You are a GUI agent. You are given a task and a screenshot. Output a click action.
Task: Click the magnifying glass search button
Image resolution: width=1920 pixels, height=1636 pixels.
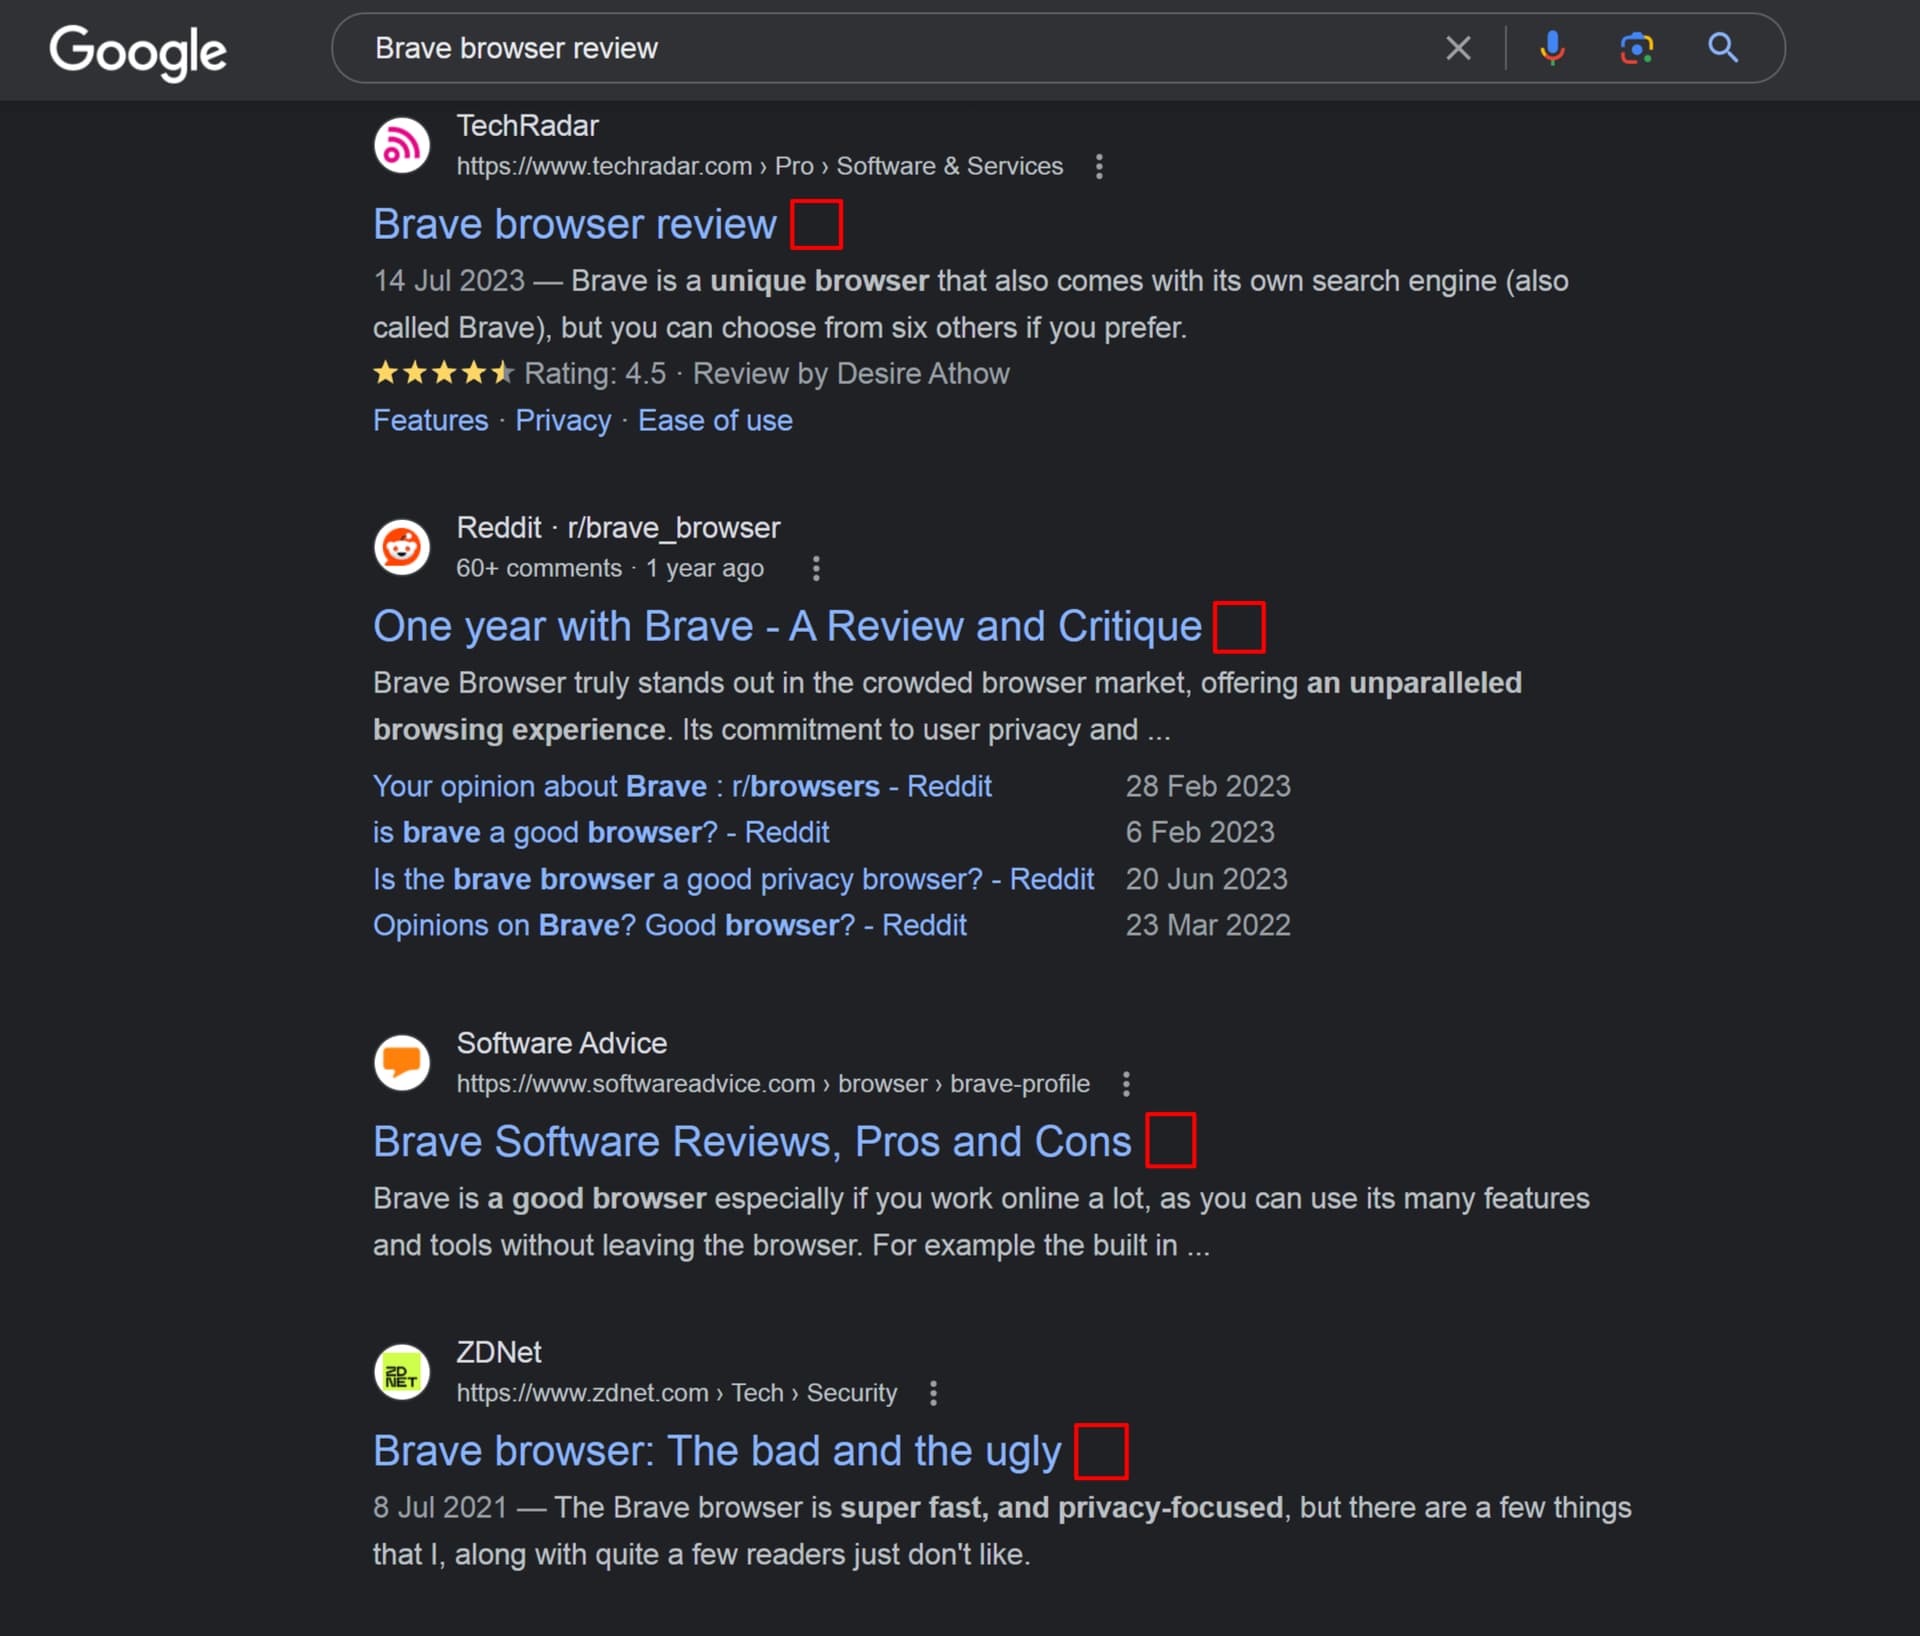pos(1722,48)
